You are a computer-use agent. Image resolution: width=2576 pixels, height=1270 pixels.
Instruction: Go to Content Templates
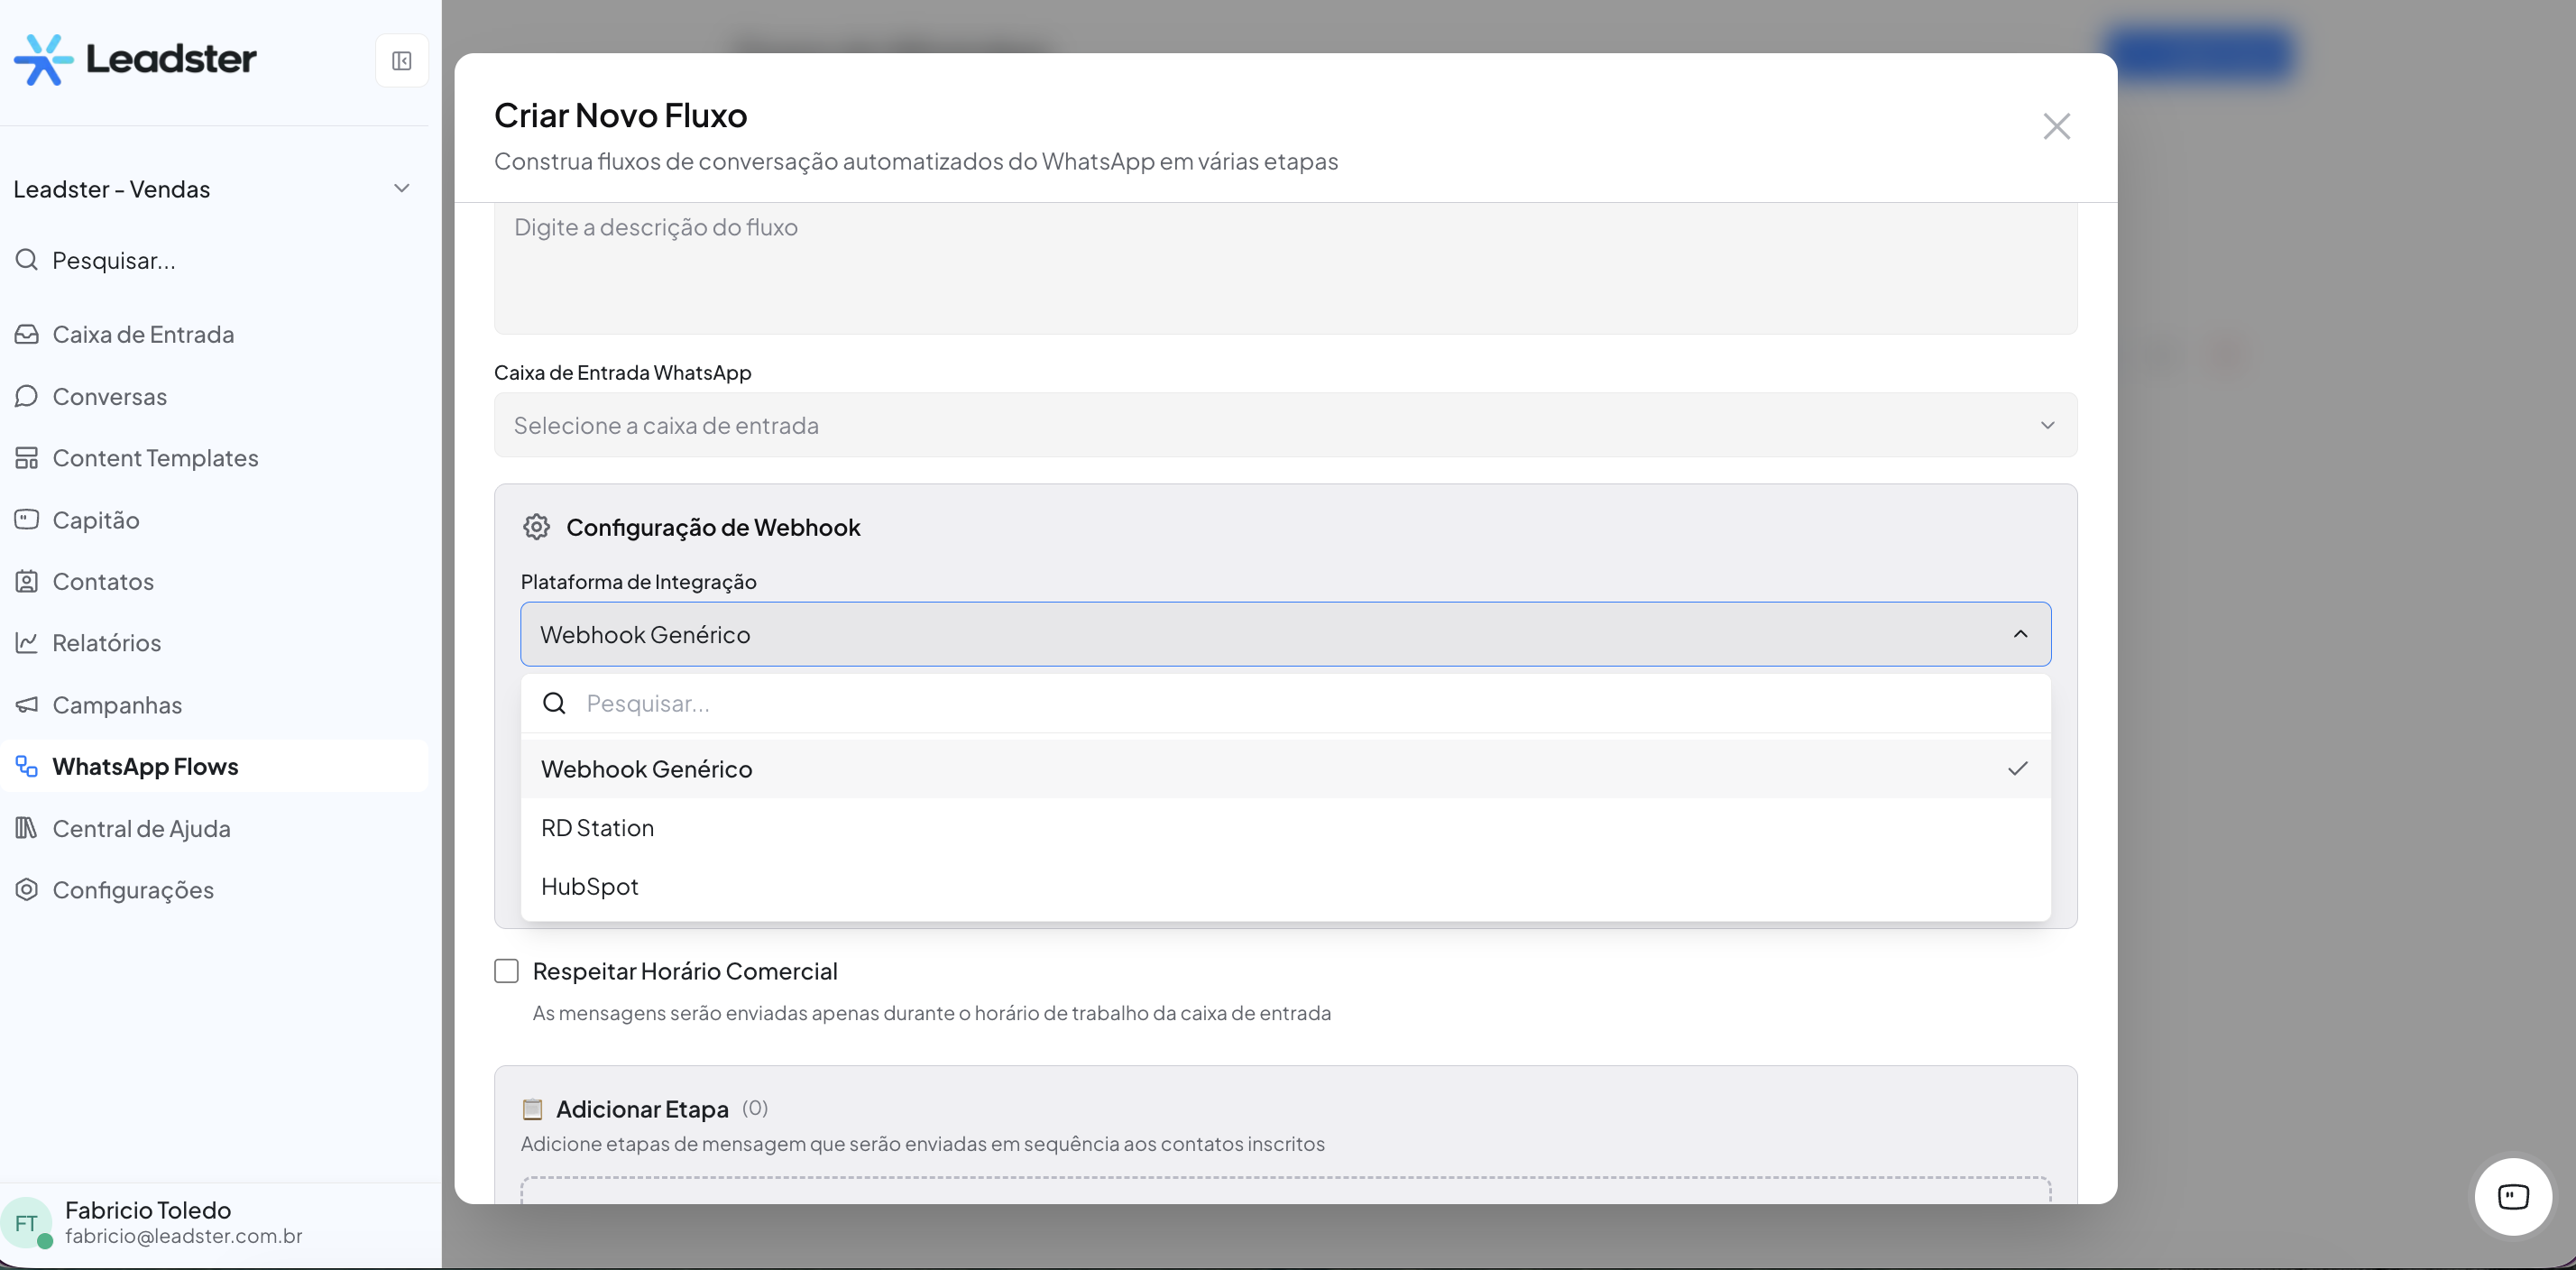coord(155,458)
